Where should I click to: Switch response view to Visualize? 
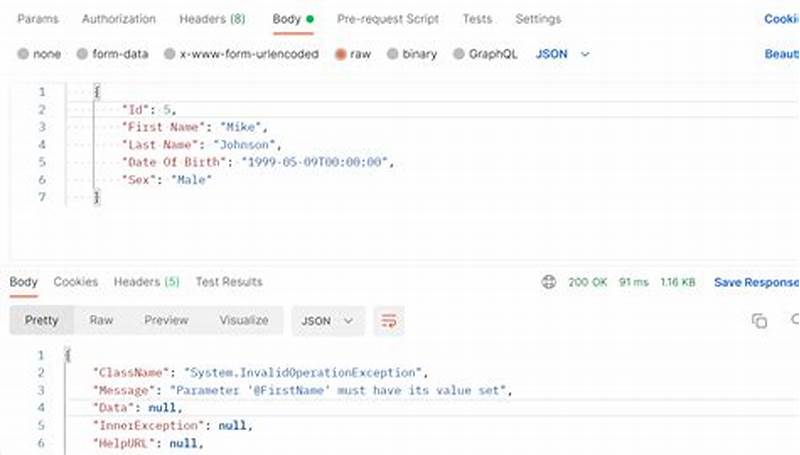(244, 320)
